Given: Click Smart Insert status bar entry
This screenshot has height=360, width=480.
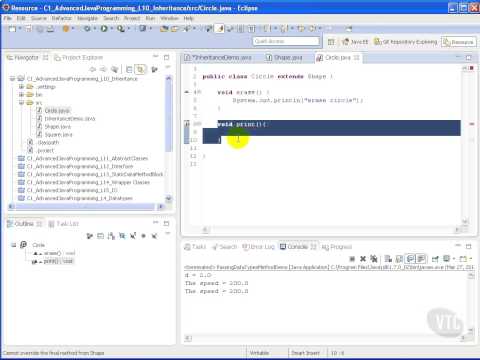Looking at the screenshot, I should click(x=305, y=353).
